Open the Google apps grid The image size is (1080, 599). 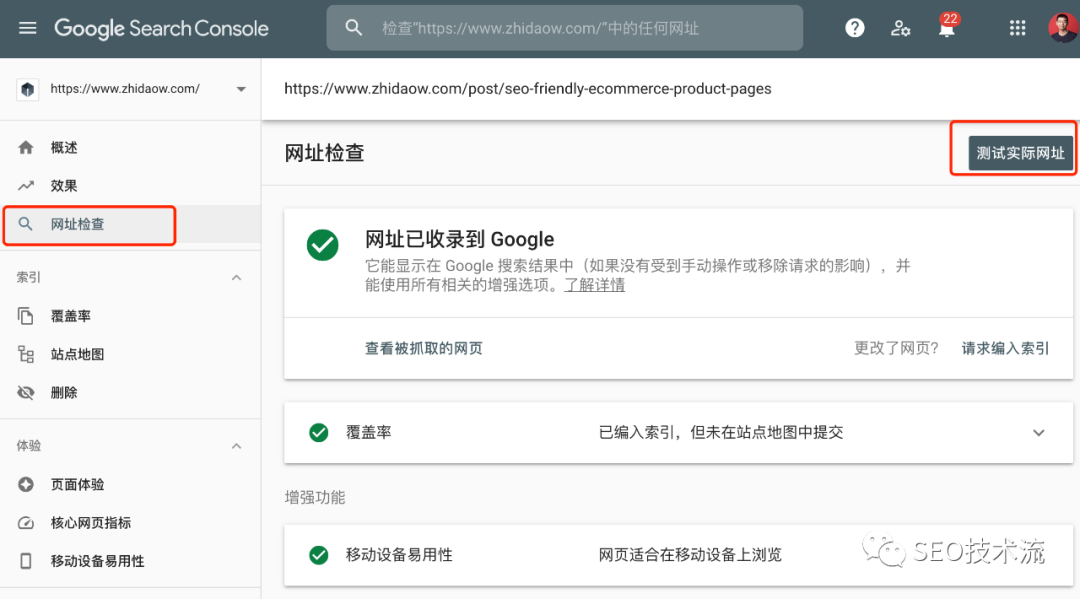[1017, 28]
